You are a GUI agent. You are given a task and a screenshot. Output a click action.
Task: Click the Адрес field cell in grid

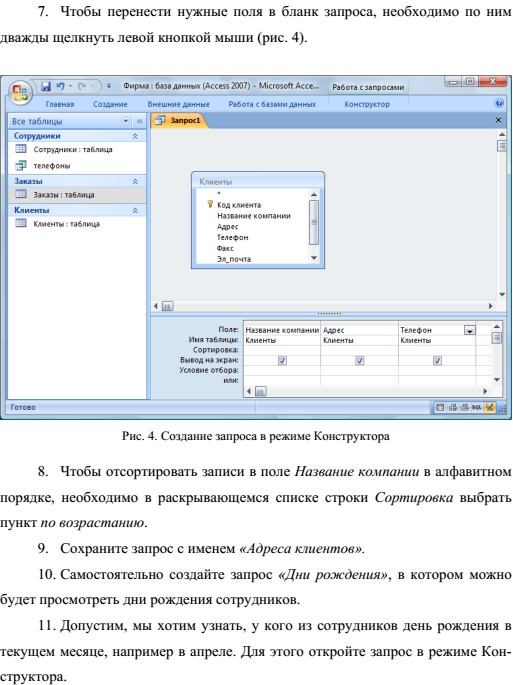tap(359, 330)
